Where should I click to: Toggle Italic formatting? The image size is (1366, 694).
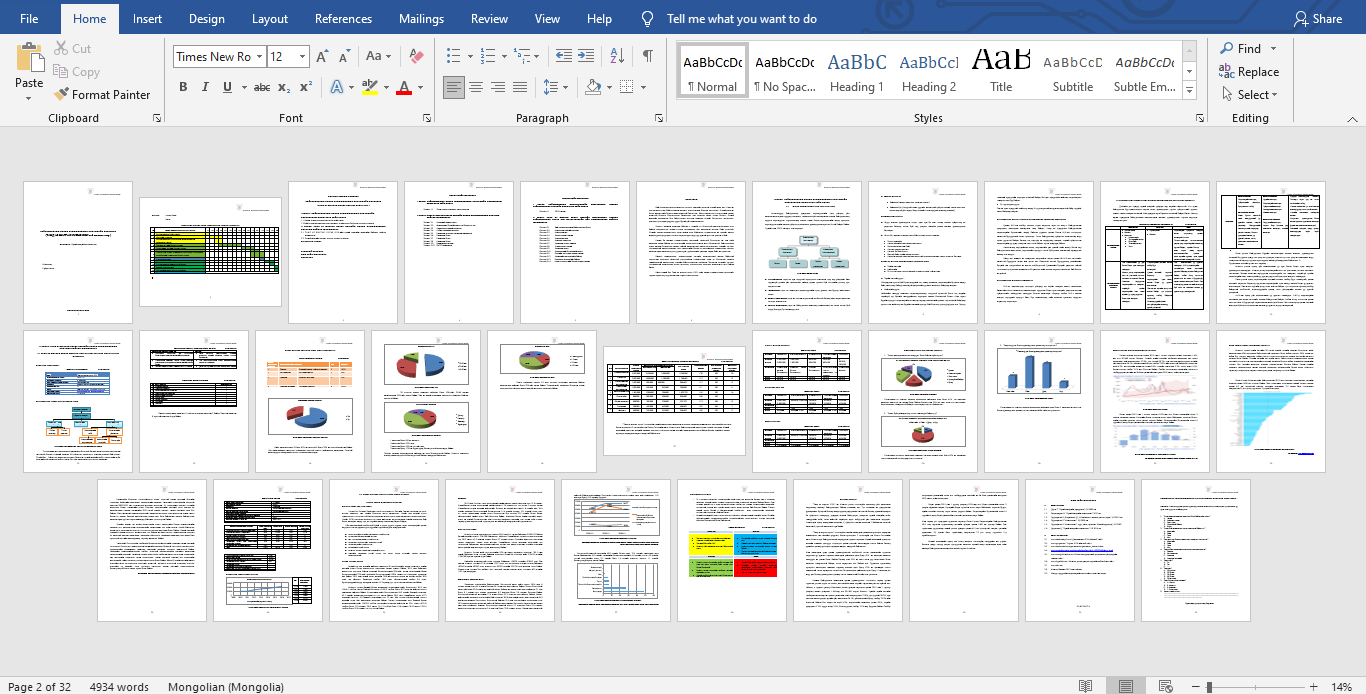tap(206, 87)
